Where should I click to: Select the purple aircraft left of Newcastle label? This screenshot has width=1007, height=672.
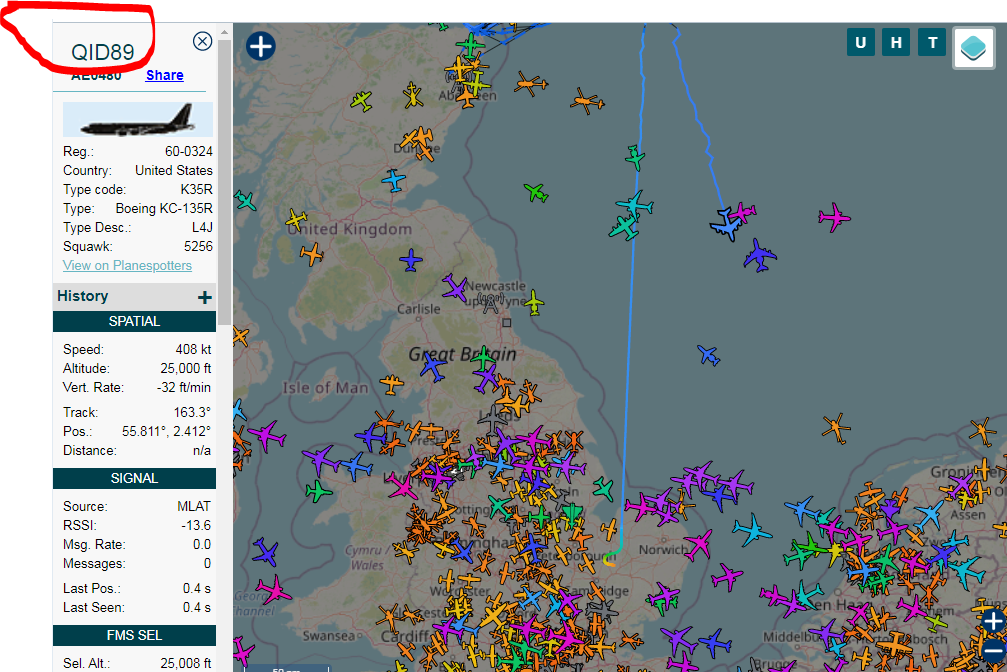455,288
